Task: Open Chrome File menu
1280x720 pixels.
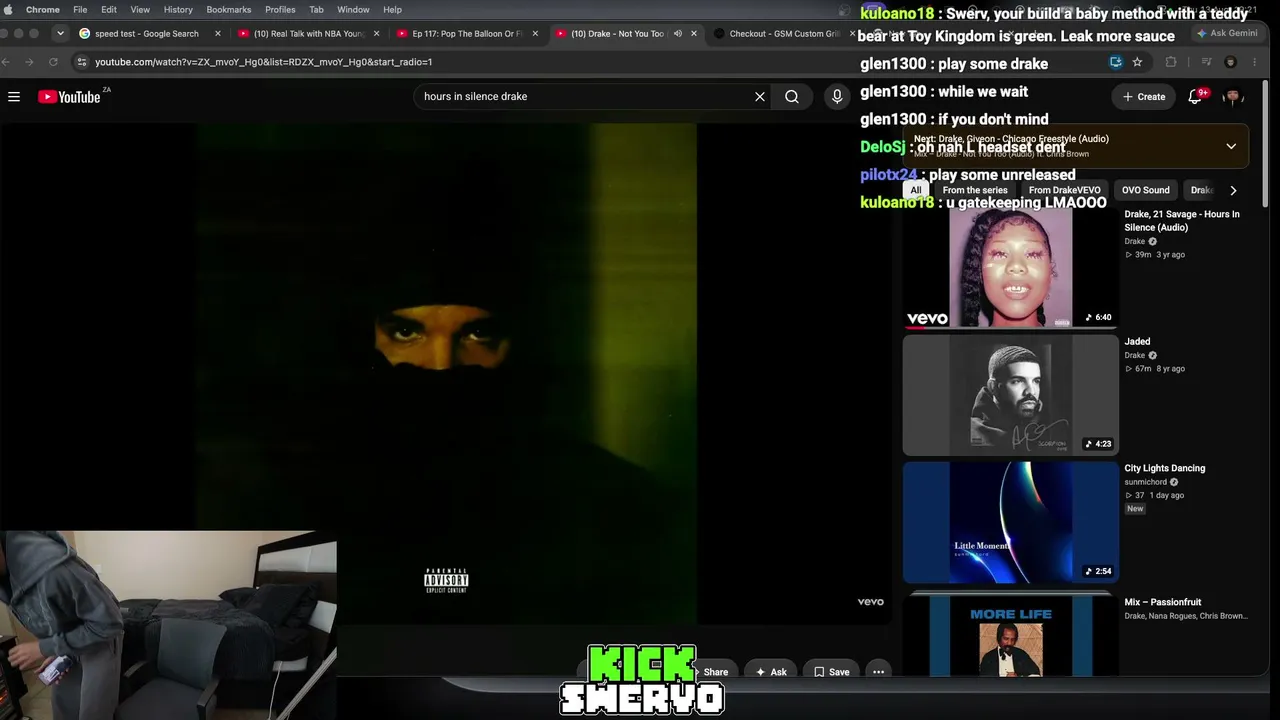Action: (80, 9)
